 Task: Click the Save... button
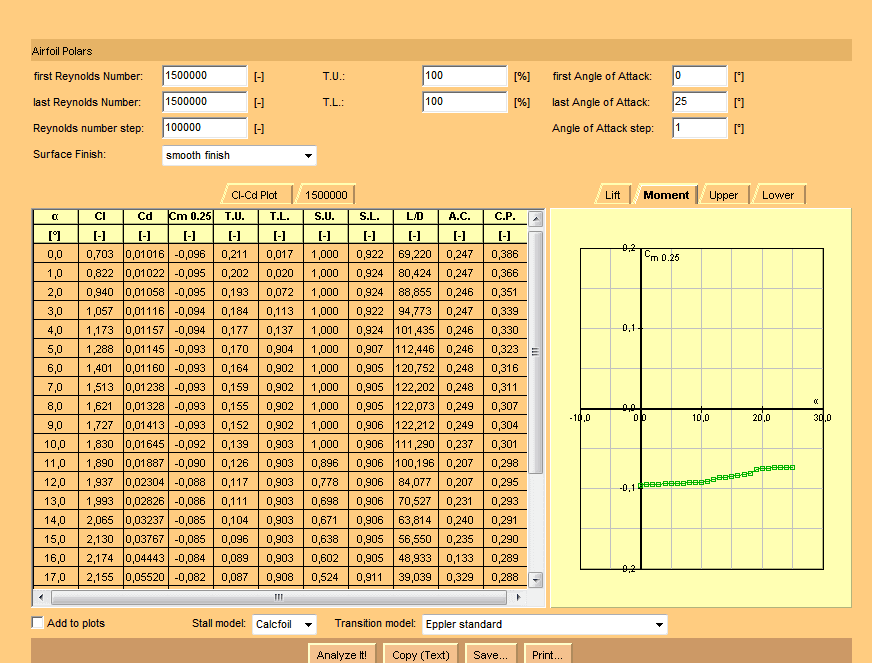point(490,655)
